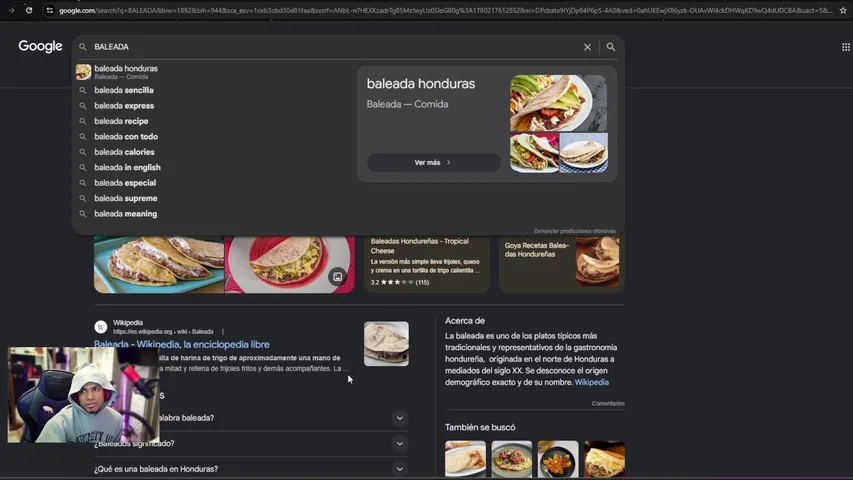853x480 pixels.
Task: Click the Wikipedia result thumbnail image
Action: (386, 343)
